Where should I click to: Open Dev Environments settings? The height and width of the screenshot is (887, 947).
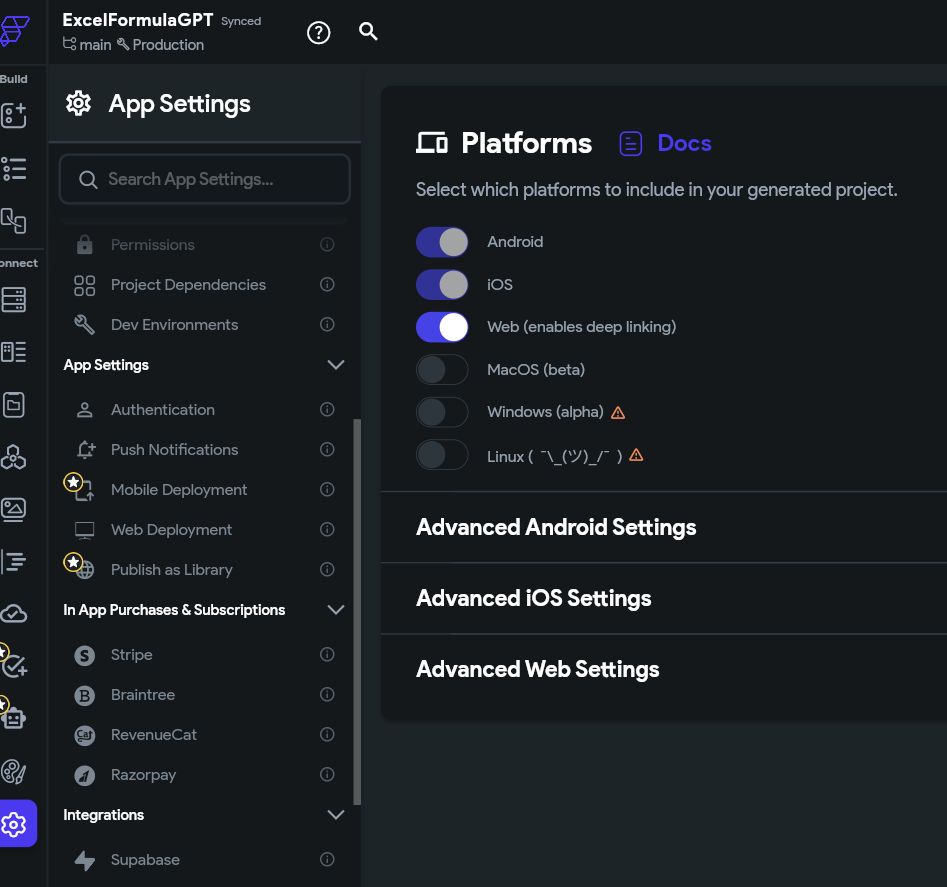click(x=205, y=325)
